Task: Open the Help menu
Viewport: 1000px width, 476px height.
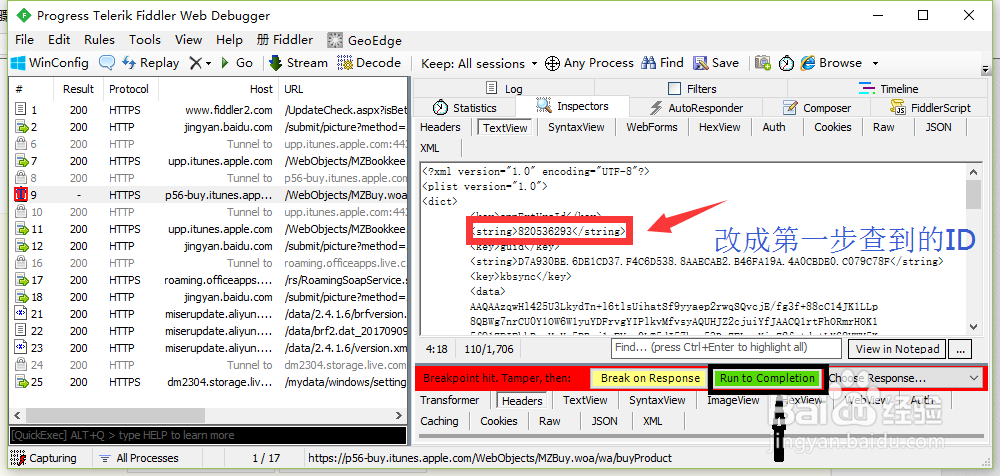Action: 229,40
